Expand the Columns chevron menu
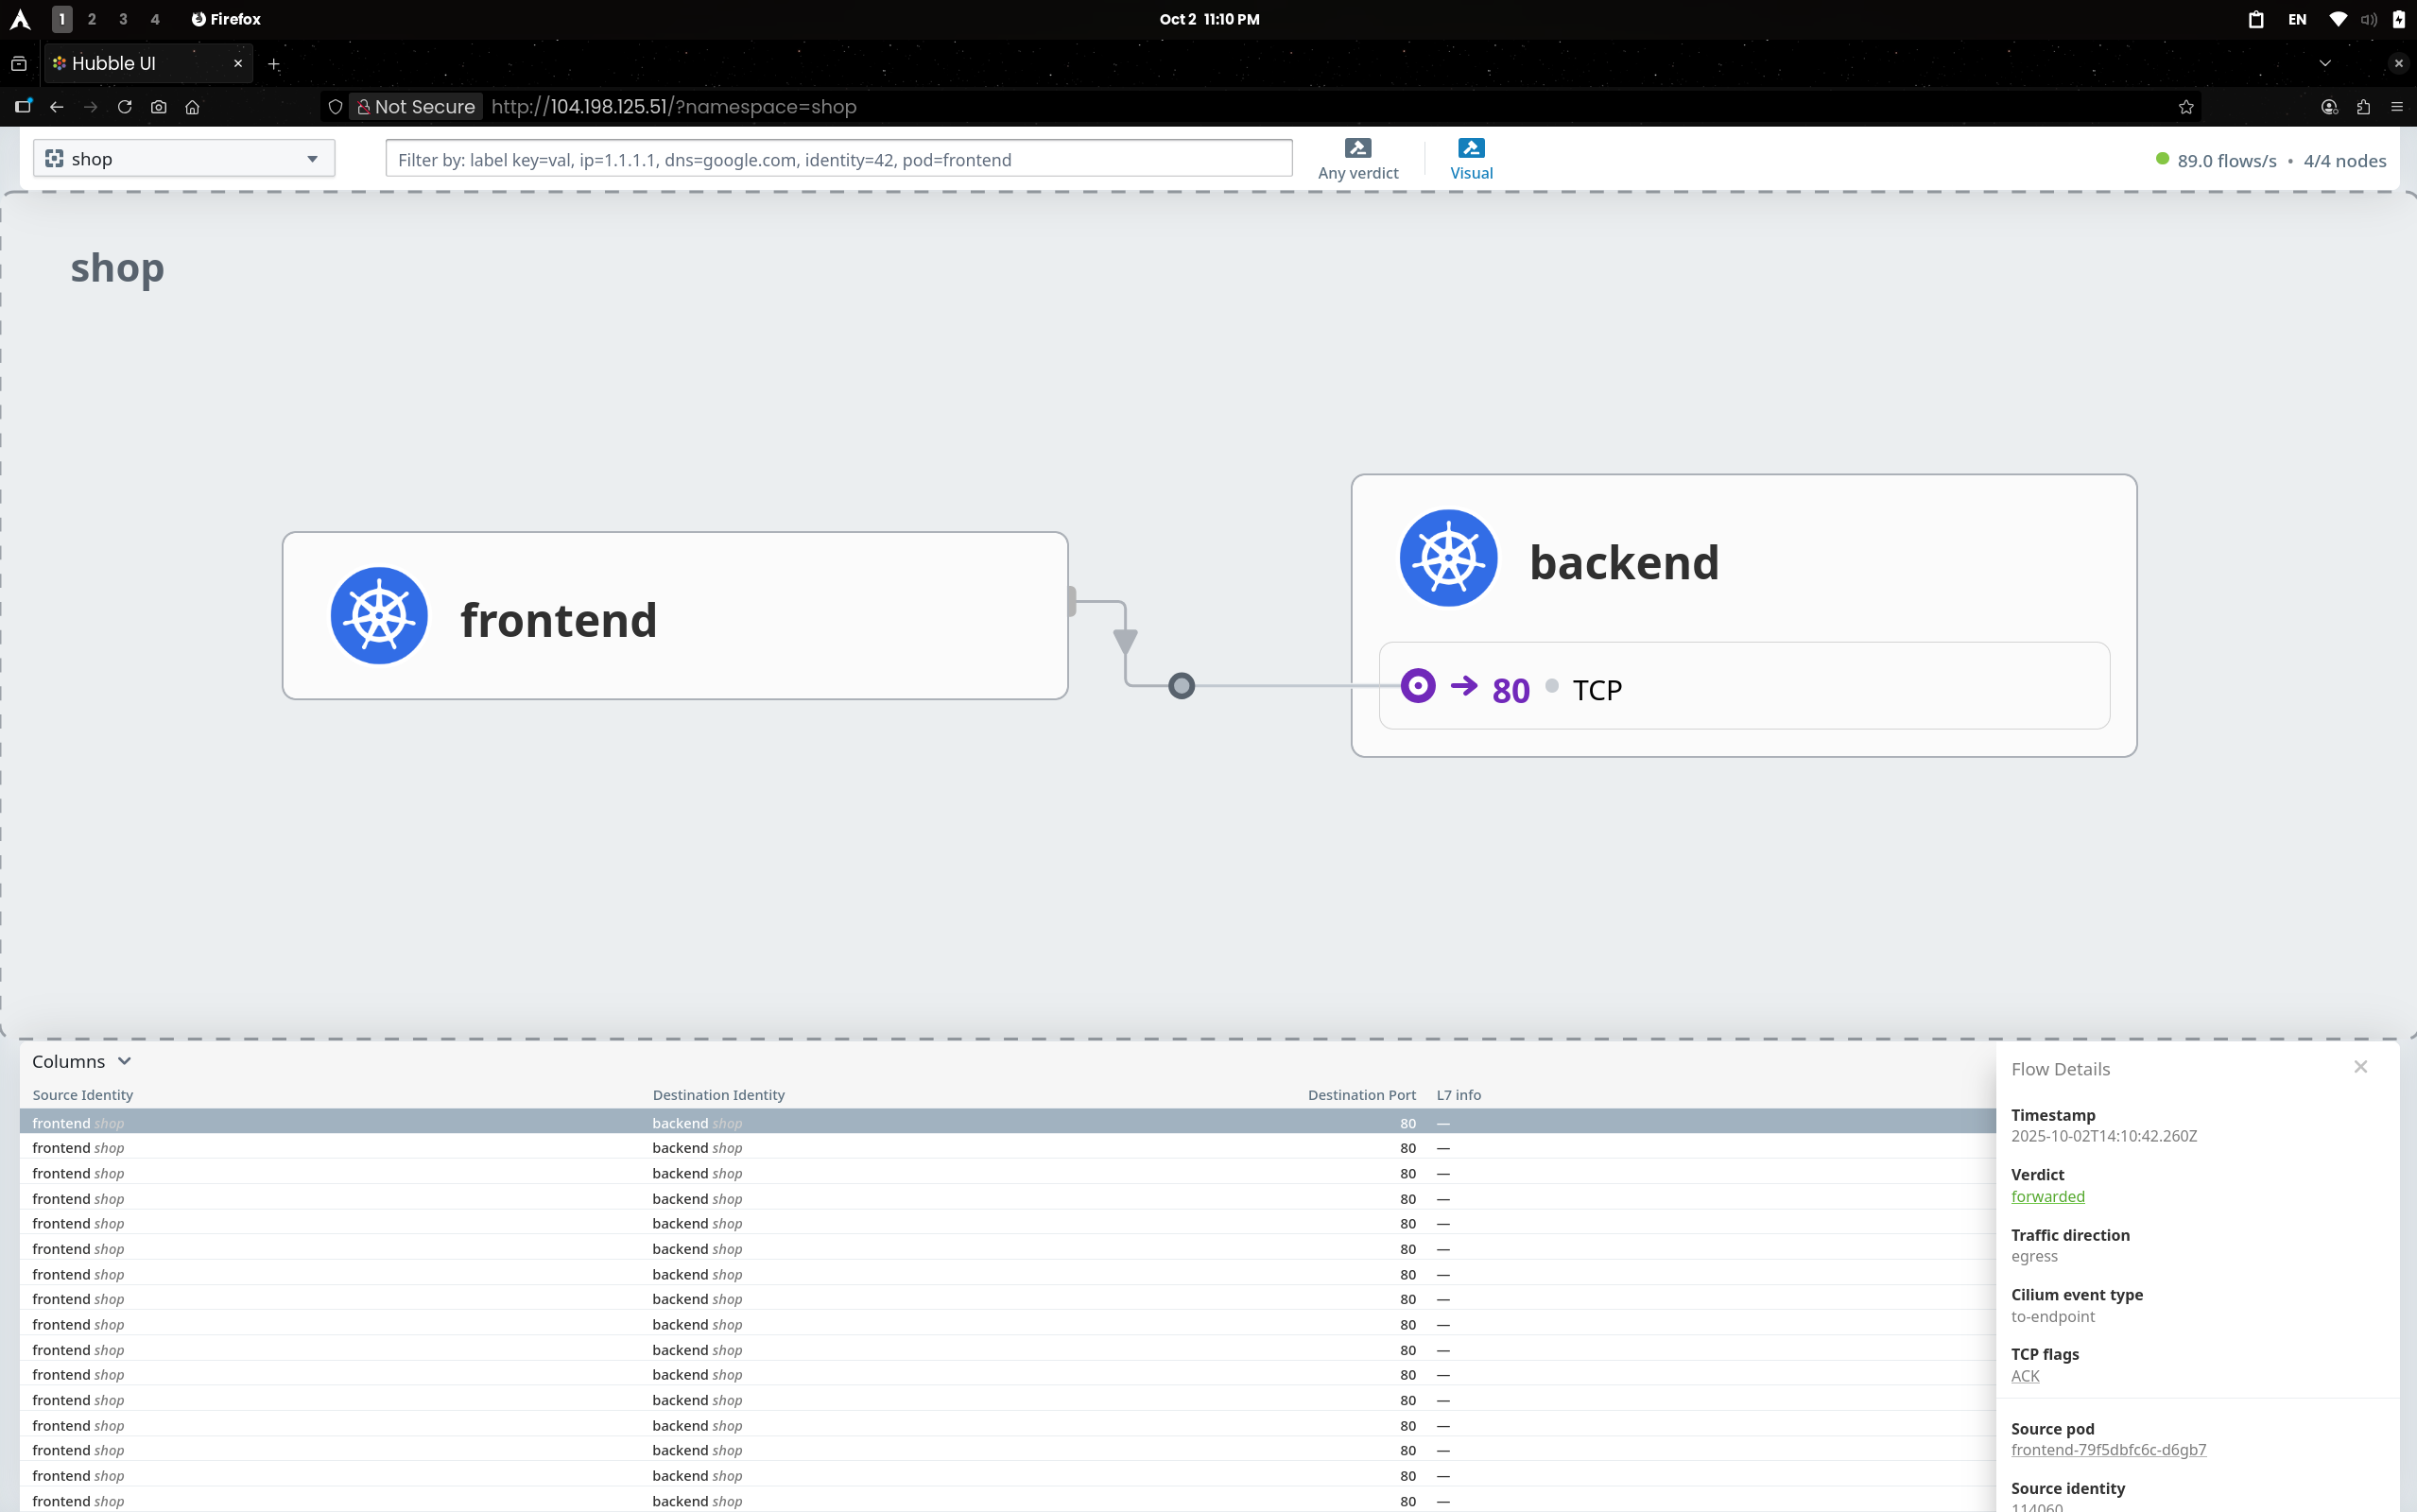2417x1512 pixels. point(124,1061)
